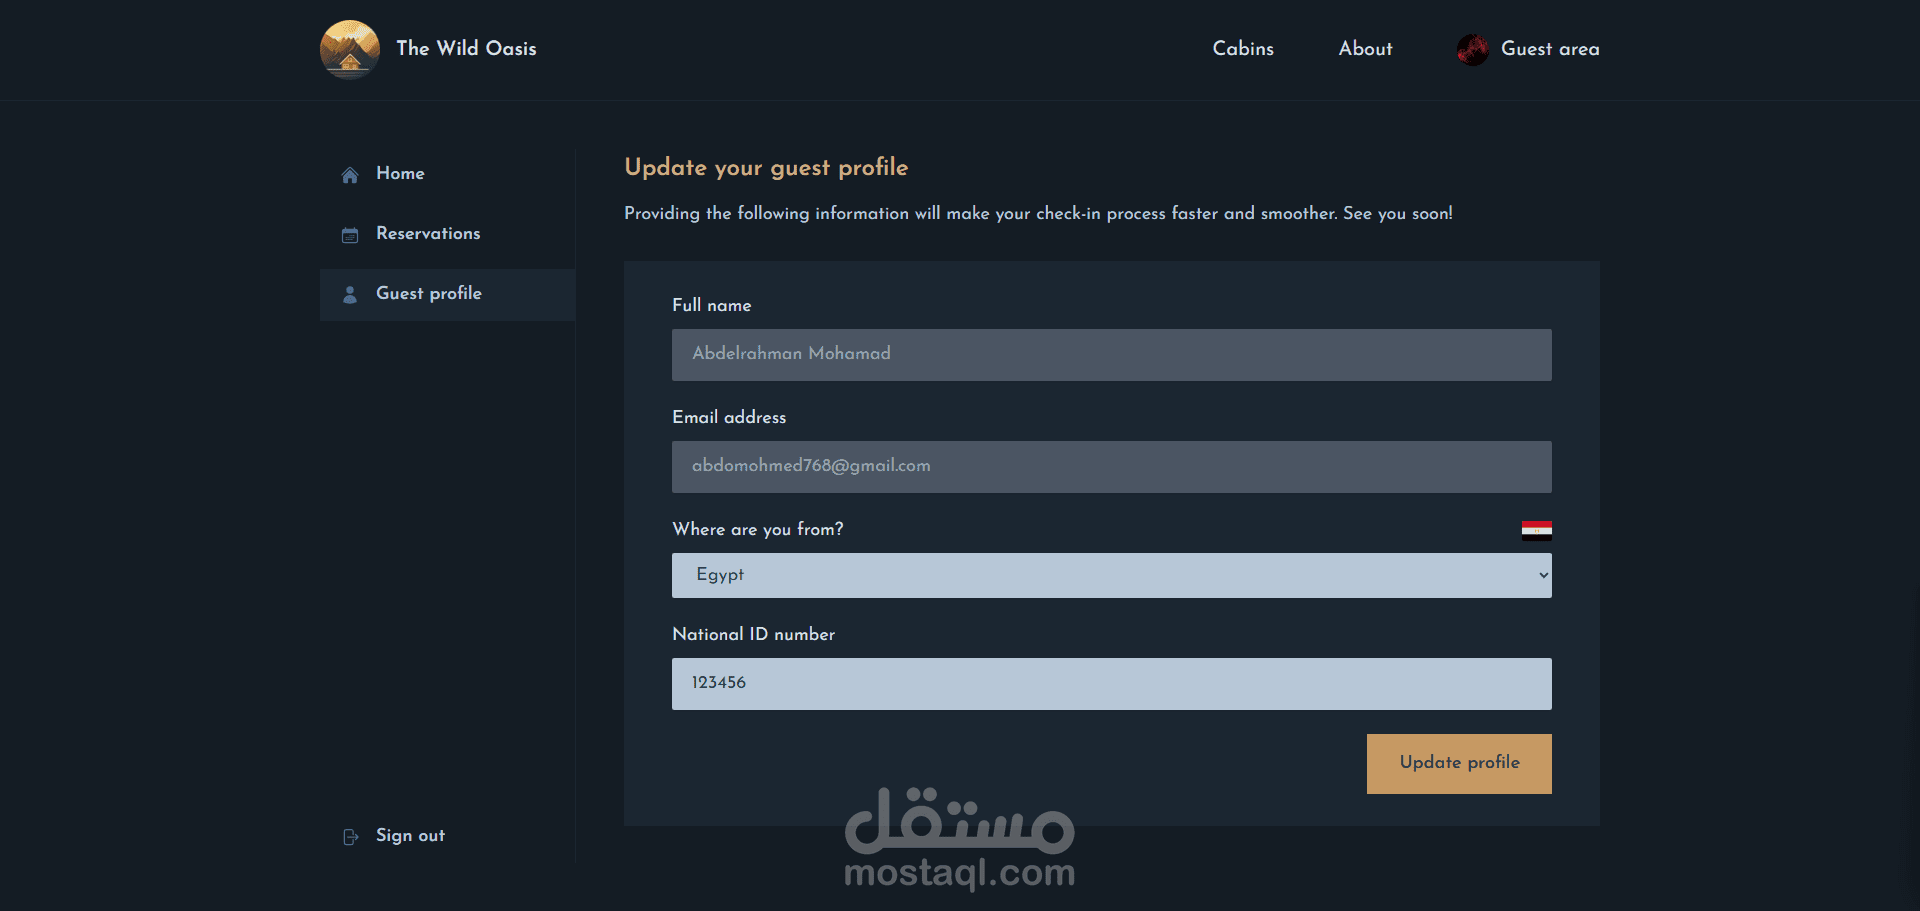Click the Guest profile person icon
1920x911 pixels.
[x=350, y=295]
